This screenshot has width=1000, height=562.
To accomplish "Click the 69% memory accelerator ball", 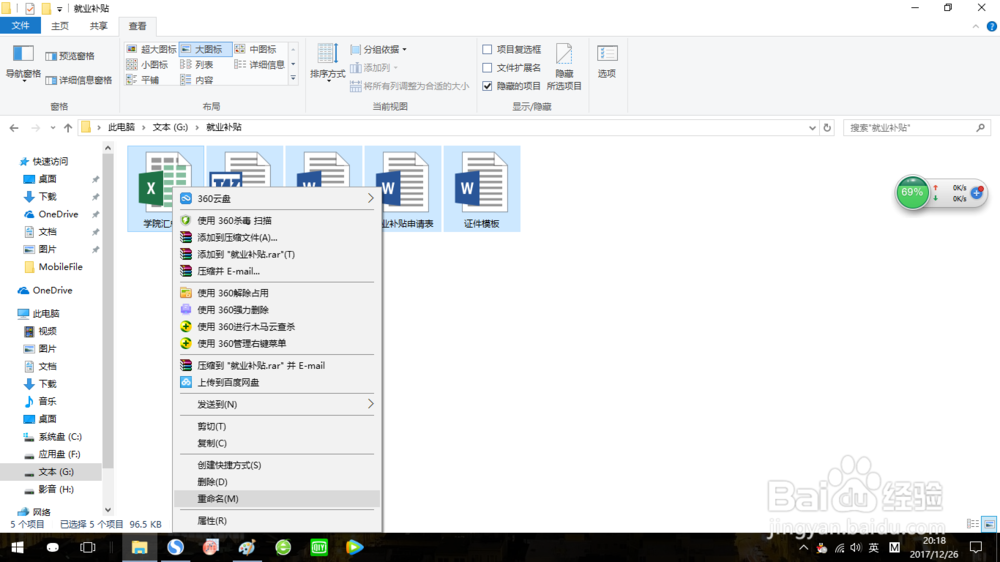I will [x=912, y=192].
